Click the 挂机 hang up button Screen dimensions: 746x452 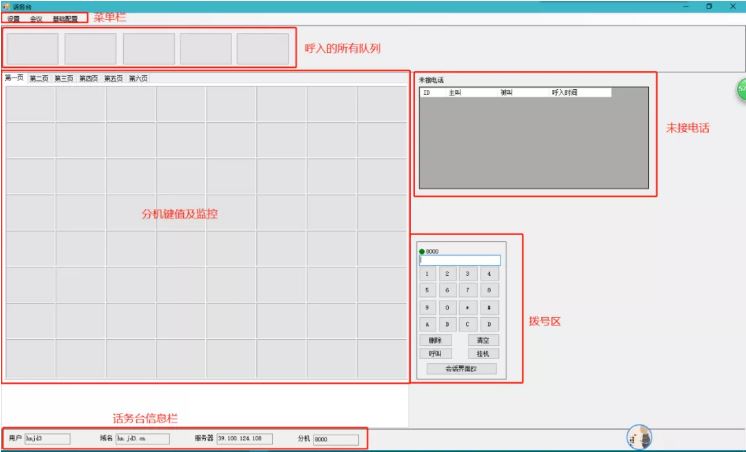483,353
